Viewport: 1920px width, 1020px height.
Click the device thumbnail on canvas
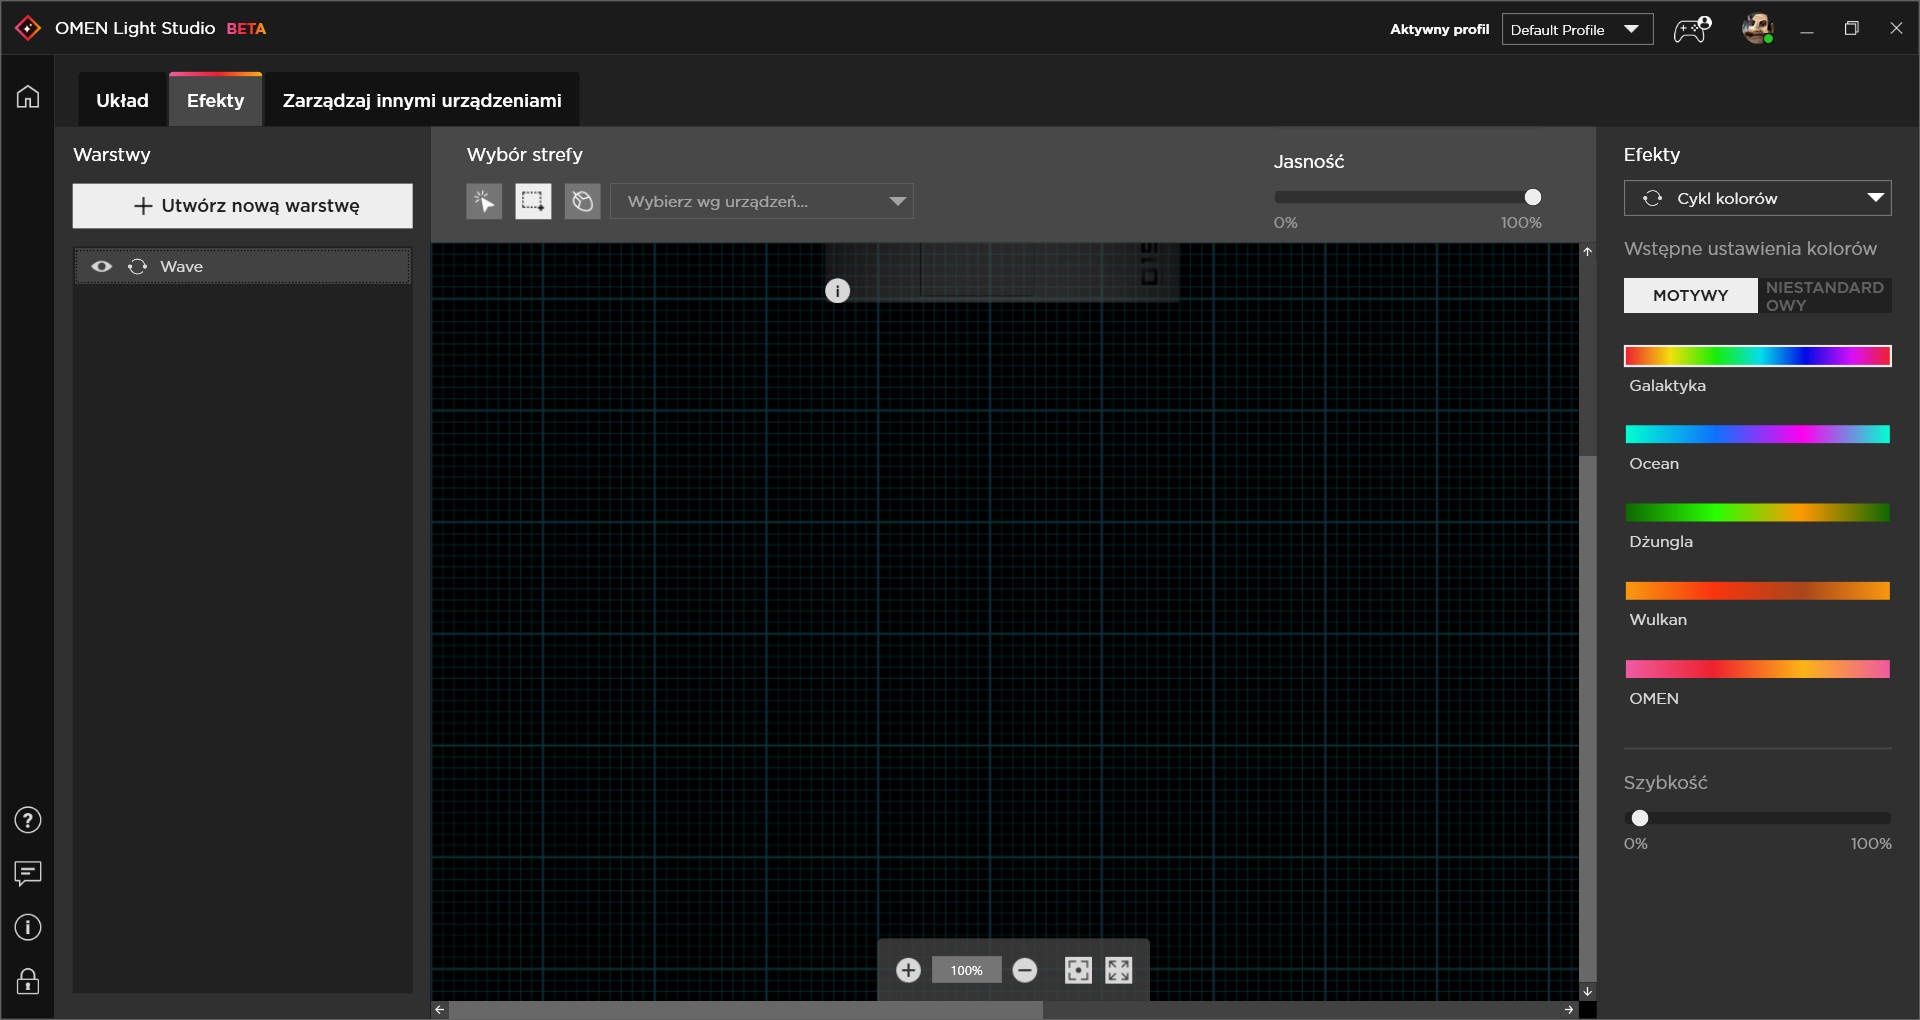(1002, 271)
